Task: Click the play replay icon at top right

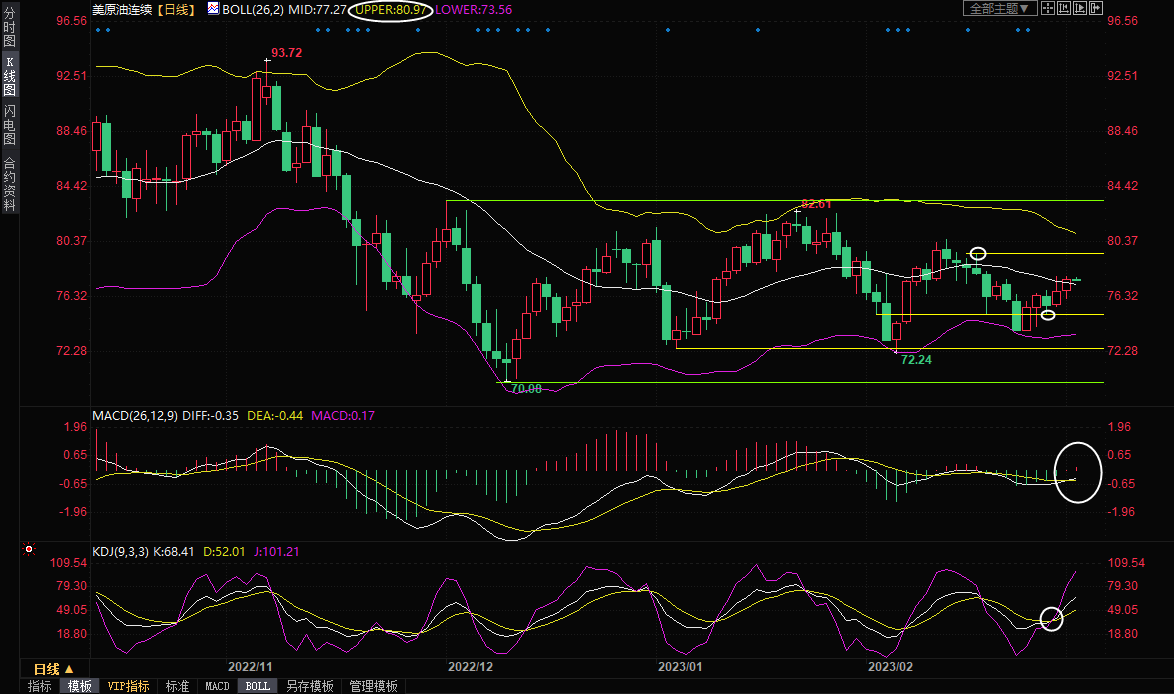Action: tap(1078, 9)
